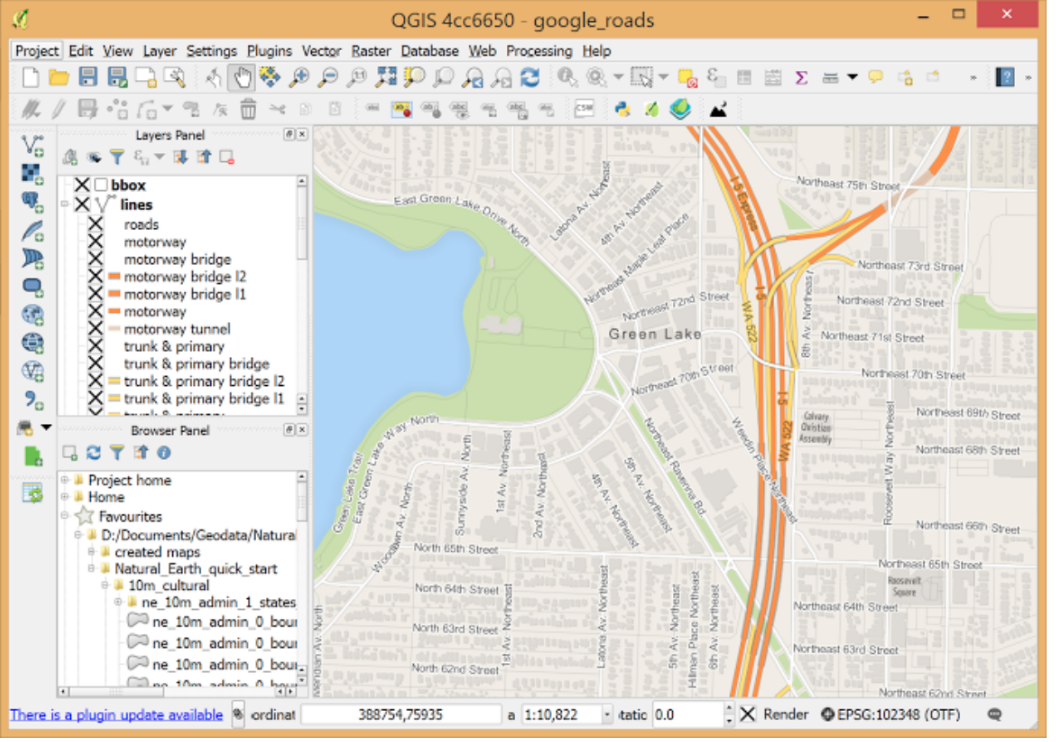Expand the created maps folder
The image size is (1056, 742).
point(92,552)
